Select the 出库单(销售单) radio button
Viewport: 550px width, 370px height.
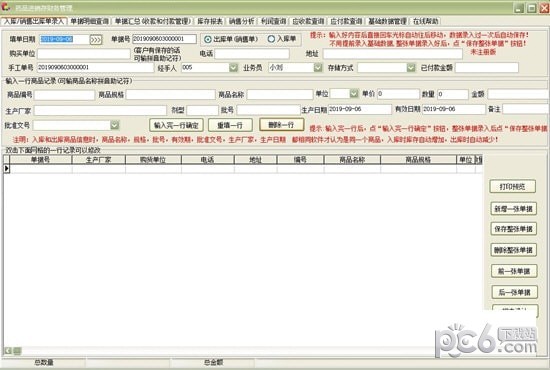point(208,39)
